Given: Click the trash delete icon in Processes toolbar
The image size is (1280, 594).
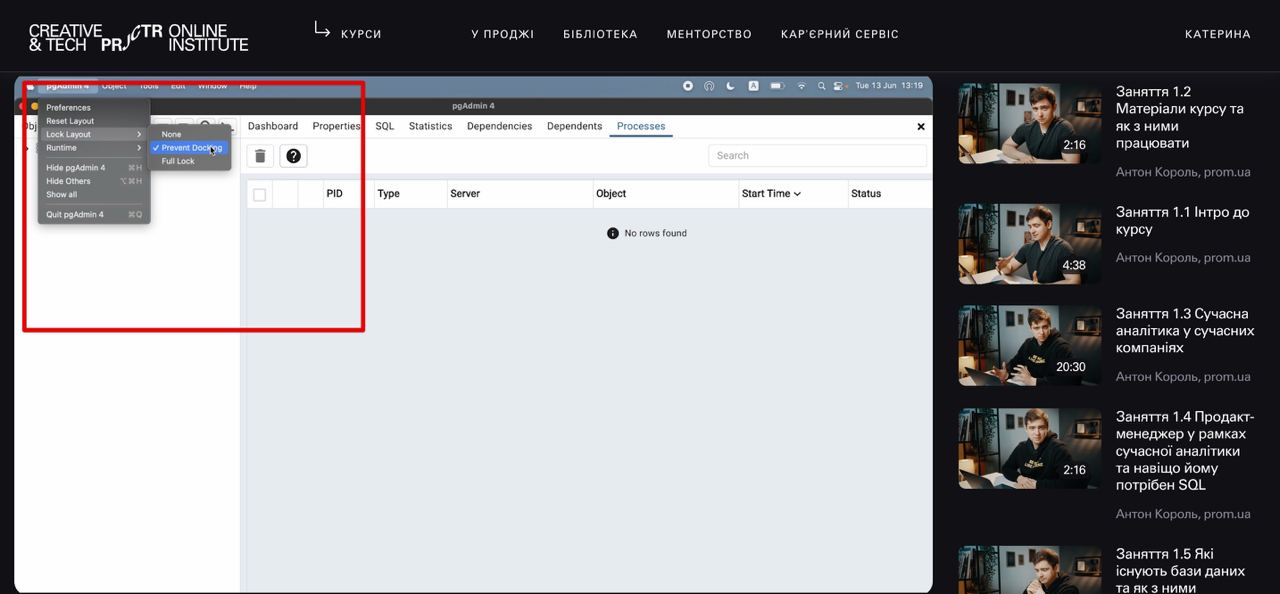Looking at the screenshot, I should pyautogui.click(x=260, y=156).
